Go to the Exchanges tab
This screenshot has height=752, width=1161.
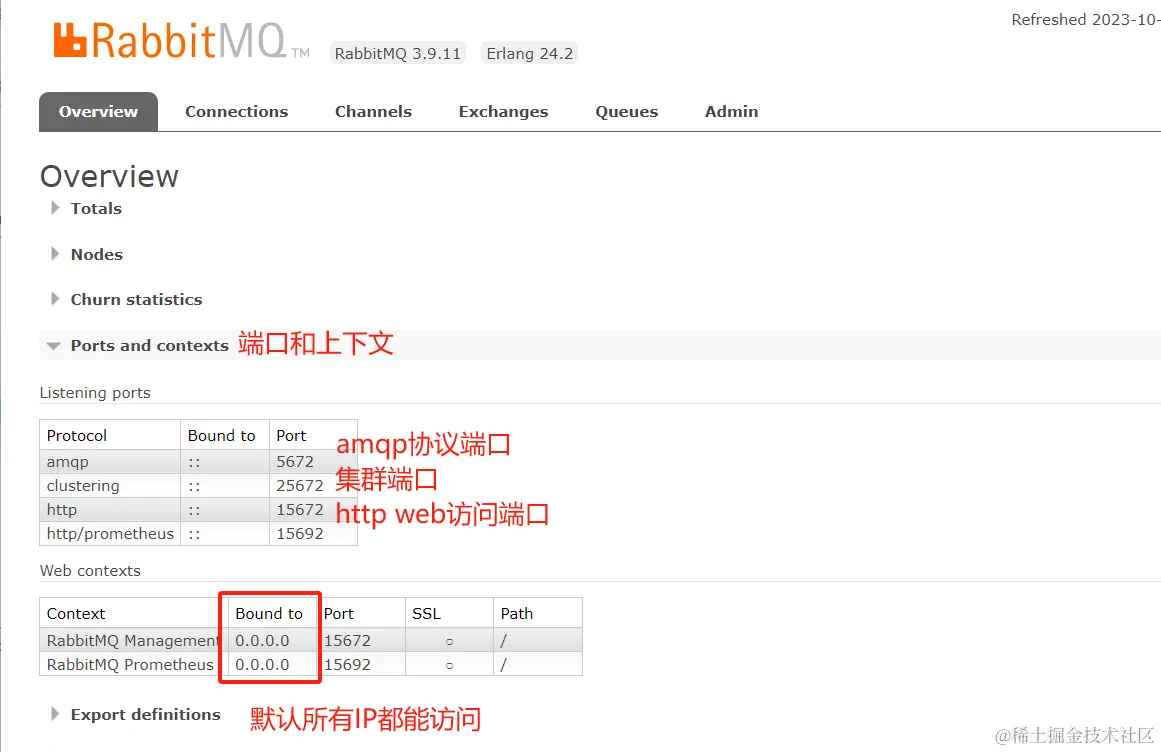pyautogui.click(x=503, y=112)
